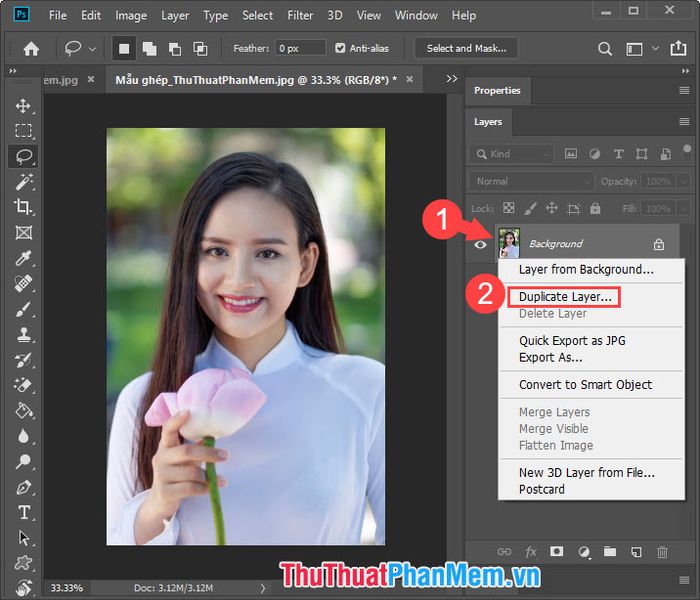Click Convert to Smart Object
Viewport: 700px width, 600px height.
click(x=585, y=385)
